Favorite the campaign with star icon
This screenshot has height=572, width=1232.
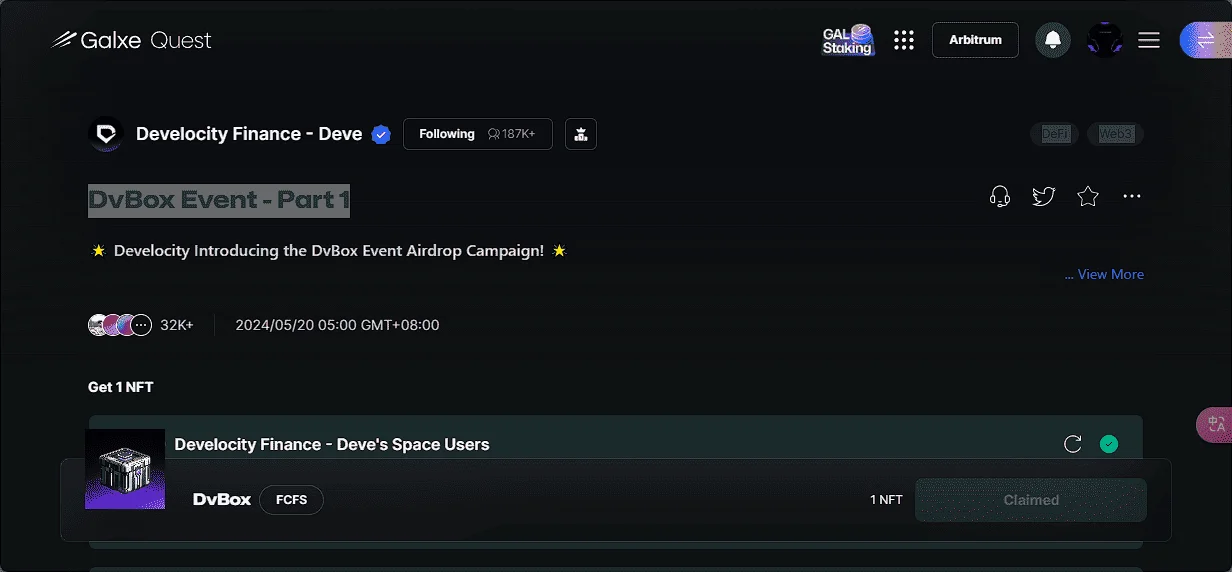pos(1088,196)
